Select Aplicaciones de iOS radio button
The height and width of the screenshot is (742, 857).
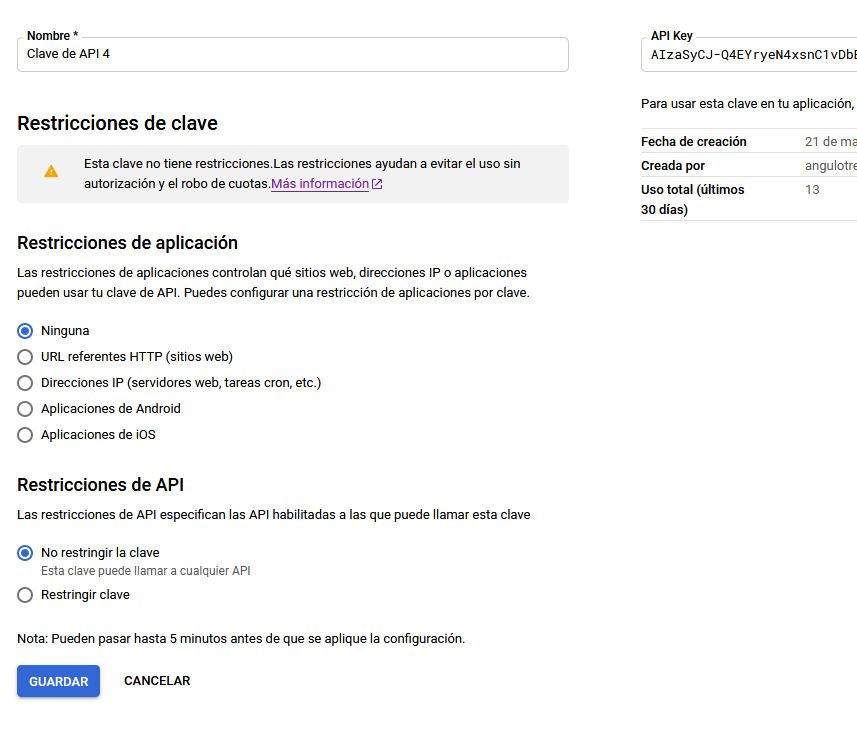click(x=25, y=435)
